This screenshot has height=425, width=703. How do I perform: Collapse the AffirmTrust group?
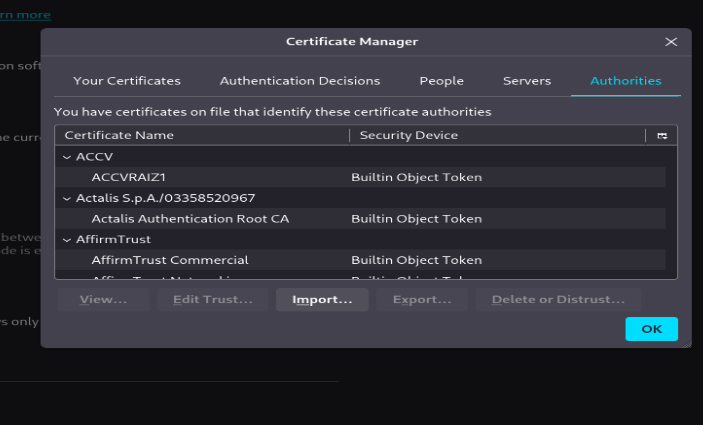[67, 240]
